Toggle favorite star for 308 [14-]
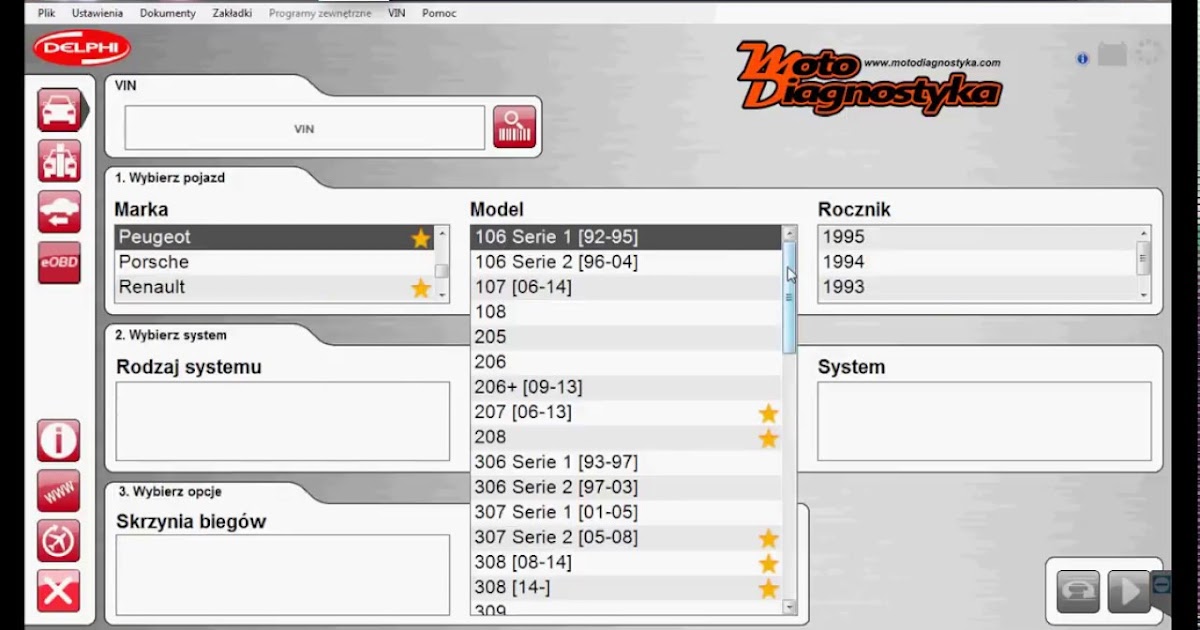 (x=768, y=588)
